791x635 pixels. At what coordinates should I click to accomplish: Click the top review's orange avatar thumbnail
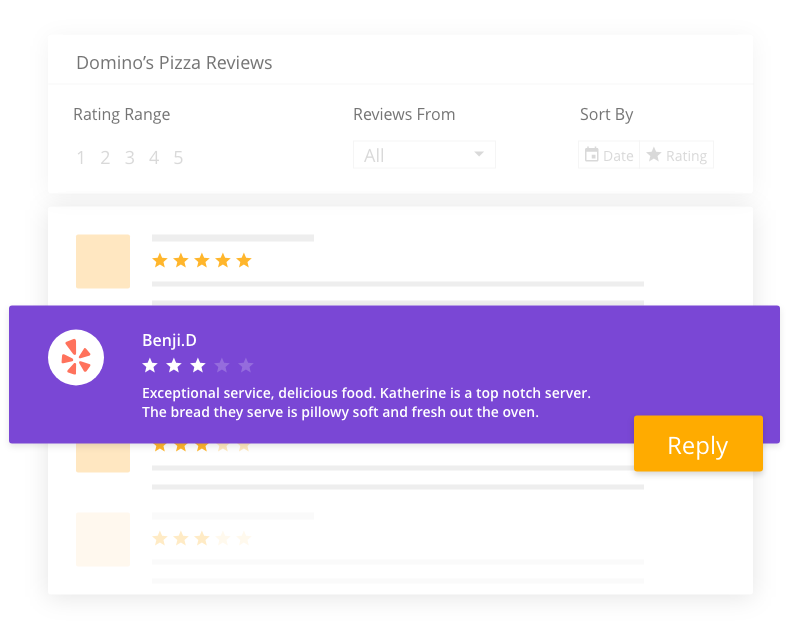pos(103,261)
